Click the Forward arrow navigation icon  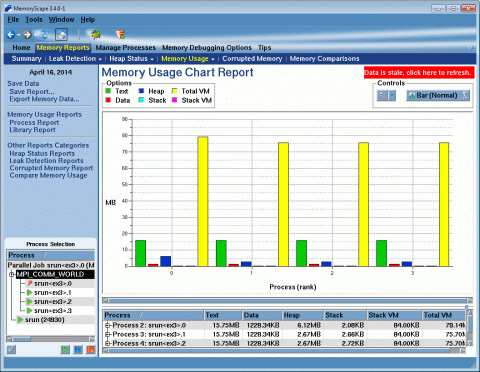tap(27, 34)
